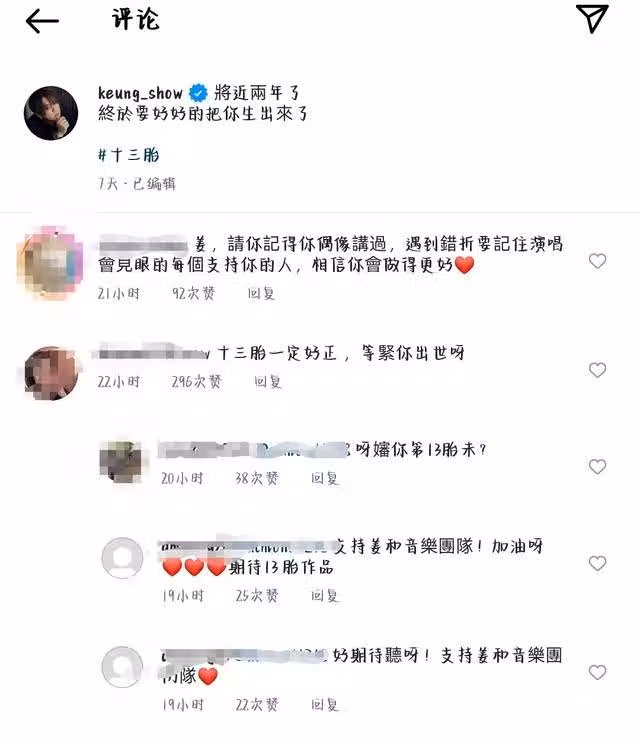Image resolution: width=640 pixels, height=744 pixels.
Task: Reply to the 20小时 comment
Action: 325,478
